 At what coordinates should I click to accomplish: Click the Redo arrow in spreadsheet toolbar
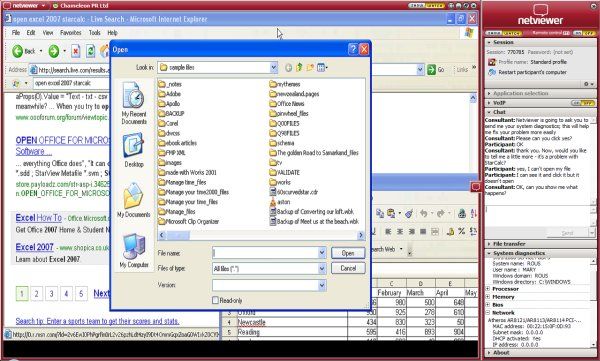coord(440,214)
